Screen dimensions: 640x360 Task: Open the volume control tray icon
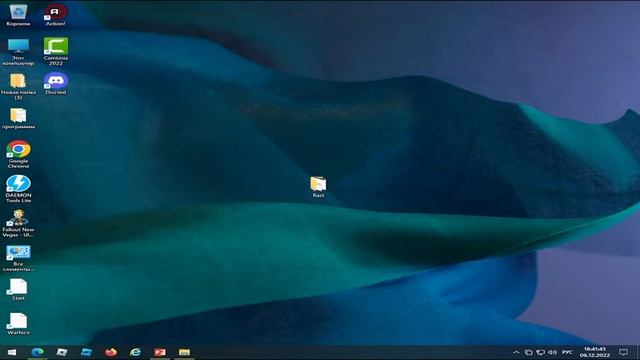[x=553, y=352]
